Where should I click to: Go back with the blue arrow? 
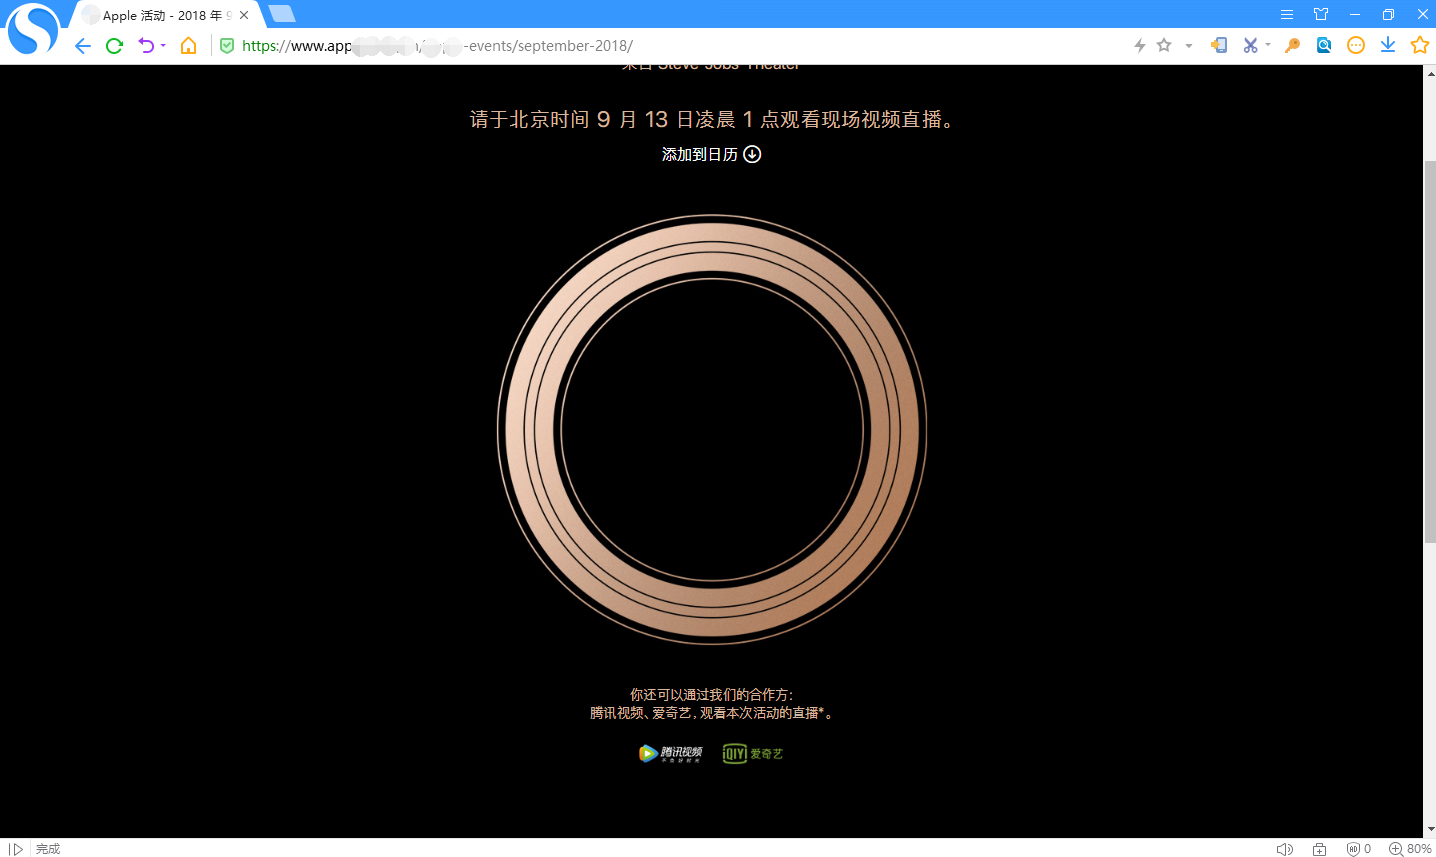tap(83, 46)
